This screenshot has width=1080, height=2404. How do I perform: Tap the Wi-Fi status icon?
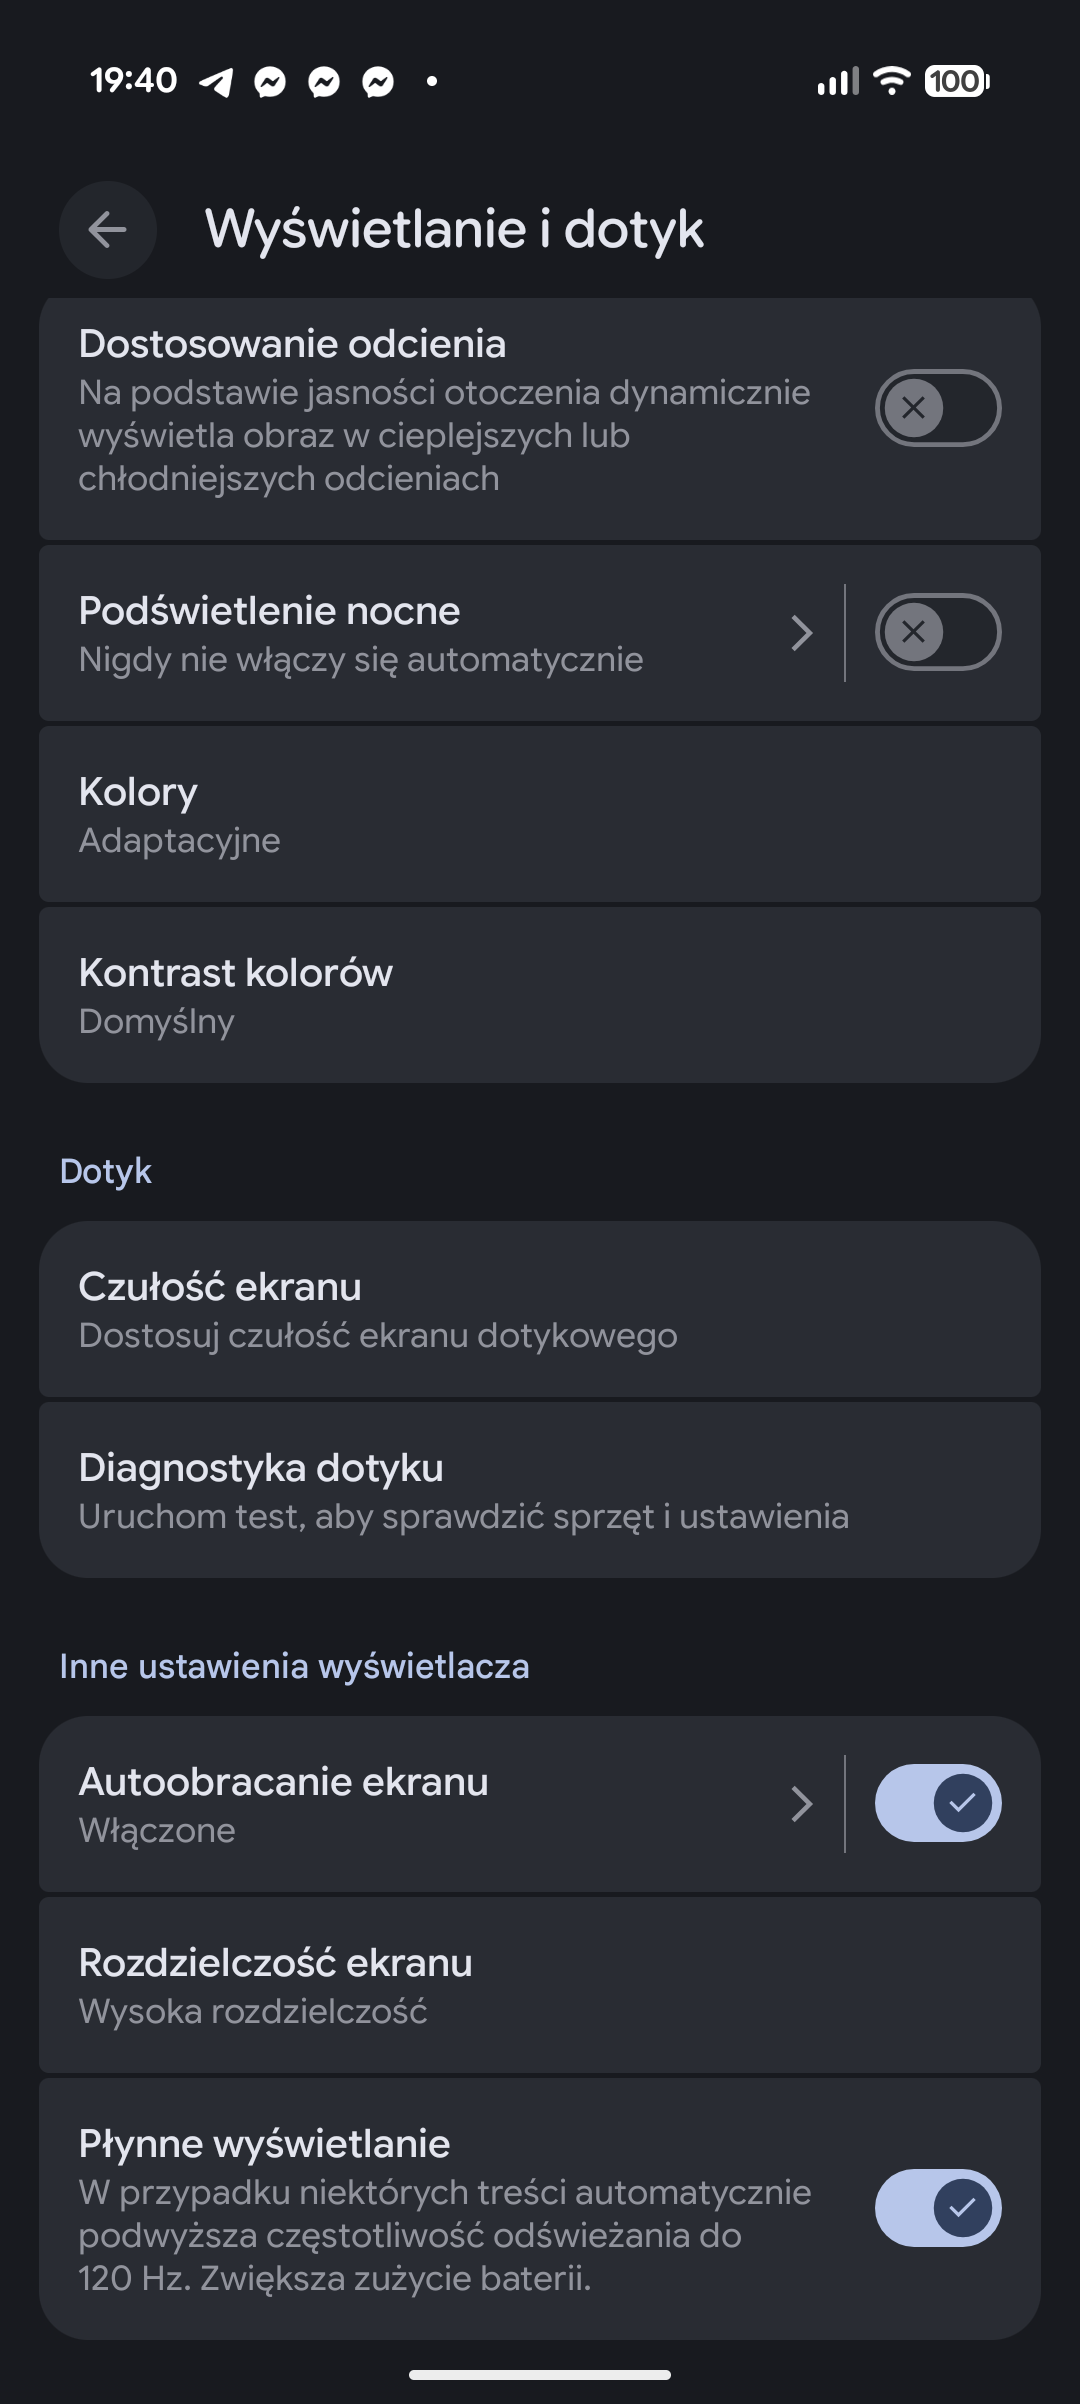coord(890,80)
